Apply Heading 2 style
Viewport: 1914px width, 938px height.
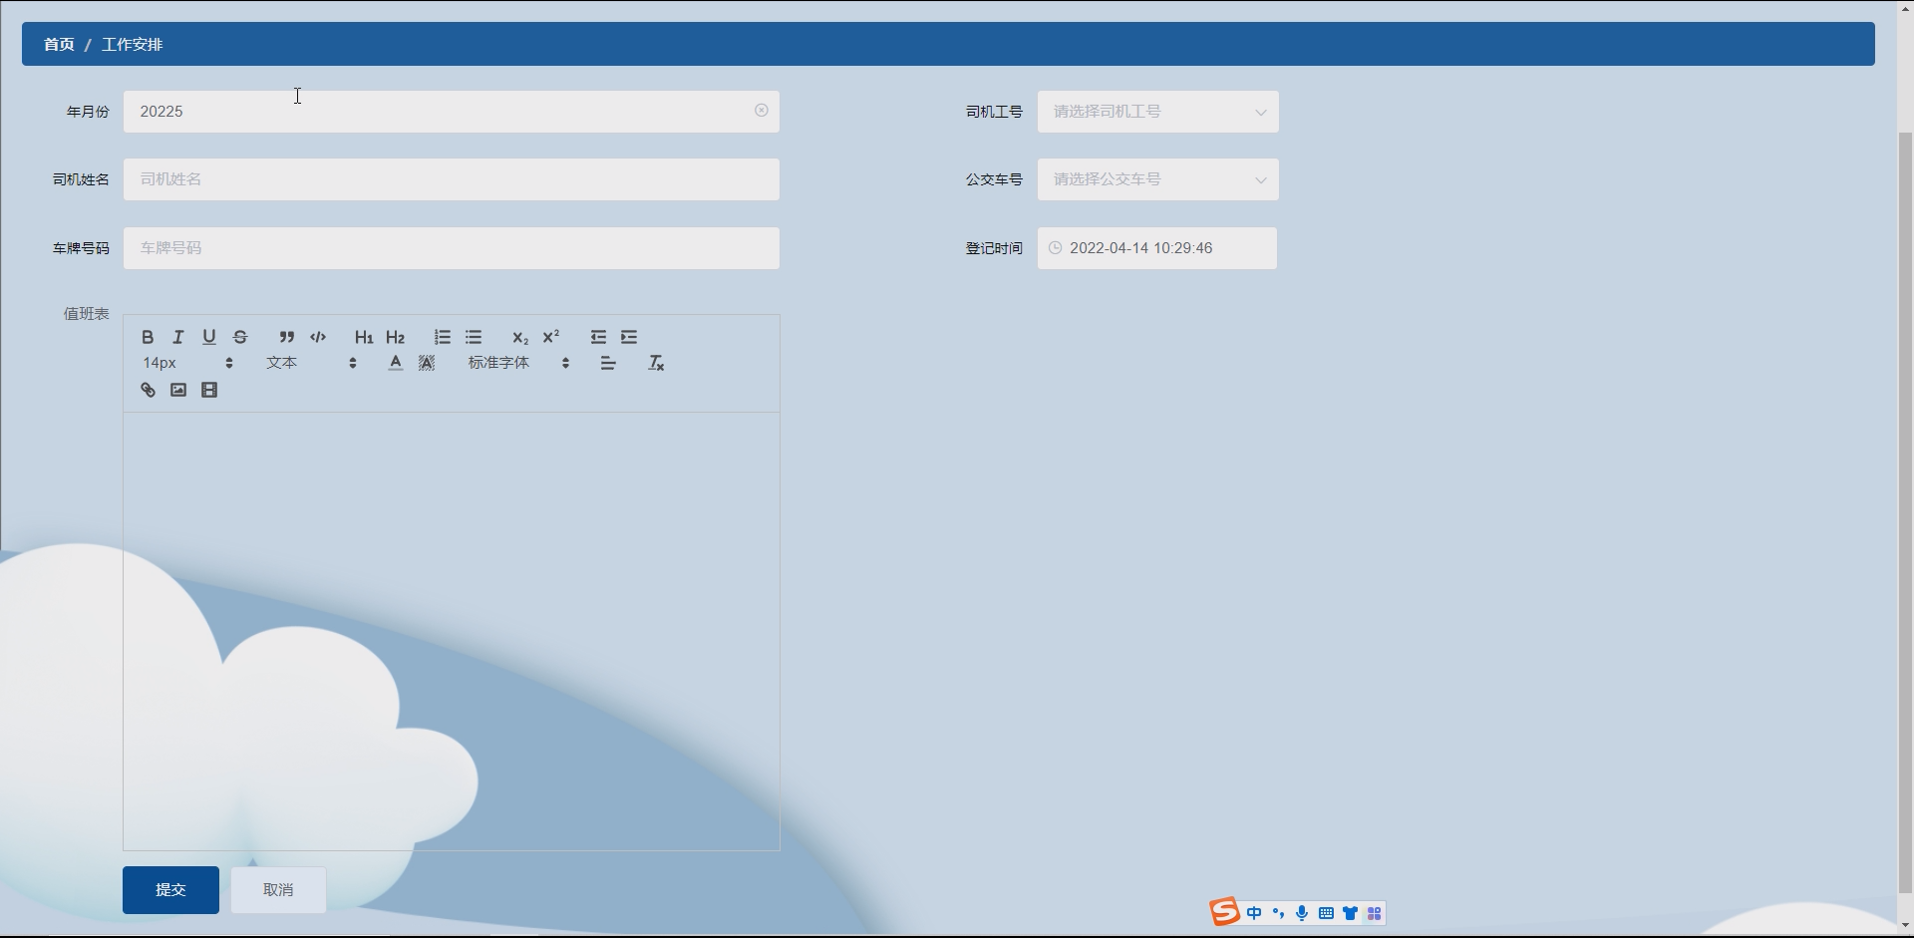[x=395, y=337]
